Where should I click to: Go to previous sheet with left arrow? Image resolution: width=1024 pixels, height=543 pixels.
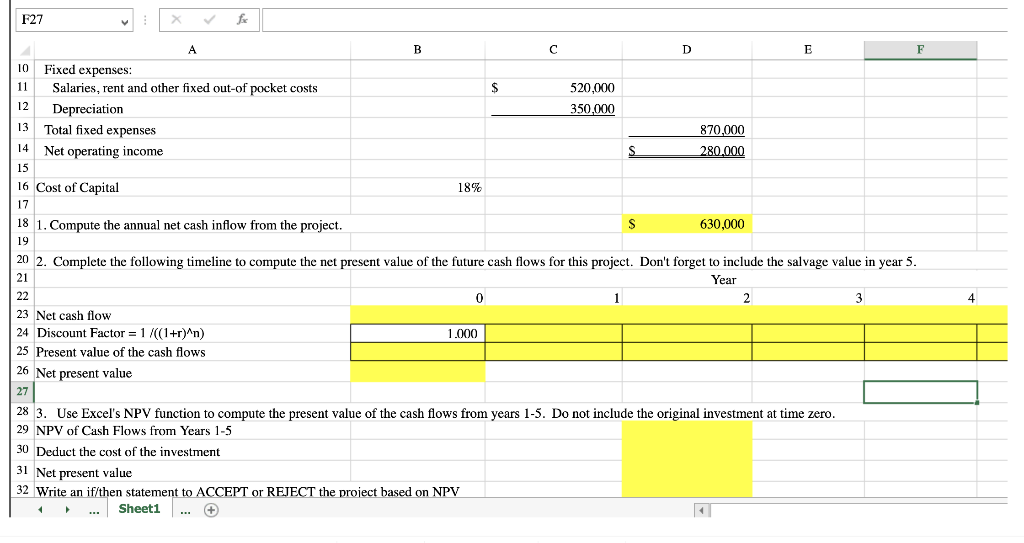coord(40,510)
